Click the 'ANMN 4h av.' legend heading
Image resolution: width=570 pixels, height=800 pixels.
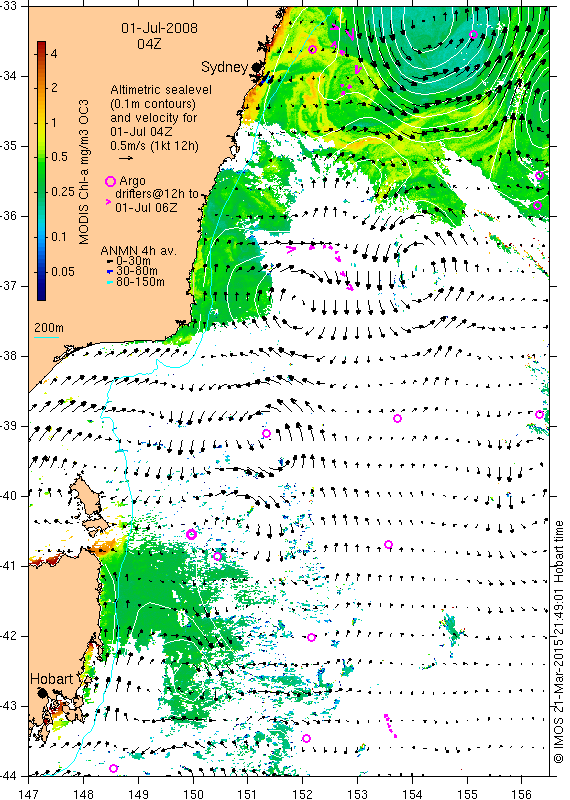click(138, 251)
